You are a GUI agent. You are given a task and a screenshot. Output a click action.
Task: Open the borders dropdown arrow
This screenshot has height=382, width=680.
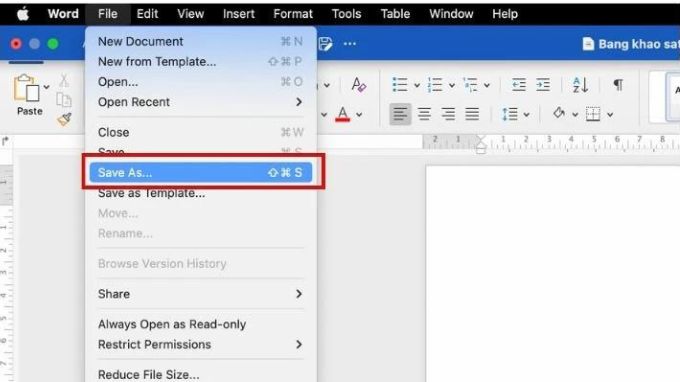point(610,115)
